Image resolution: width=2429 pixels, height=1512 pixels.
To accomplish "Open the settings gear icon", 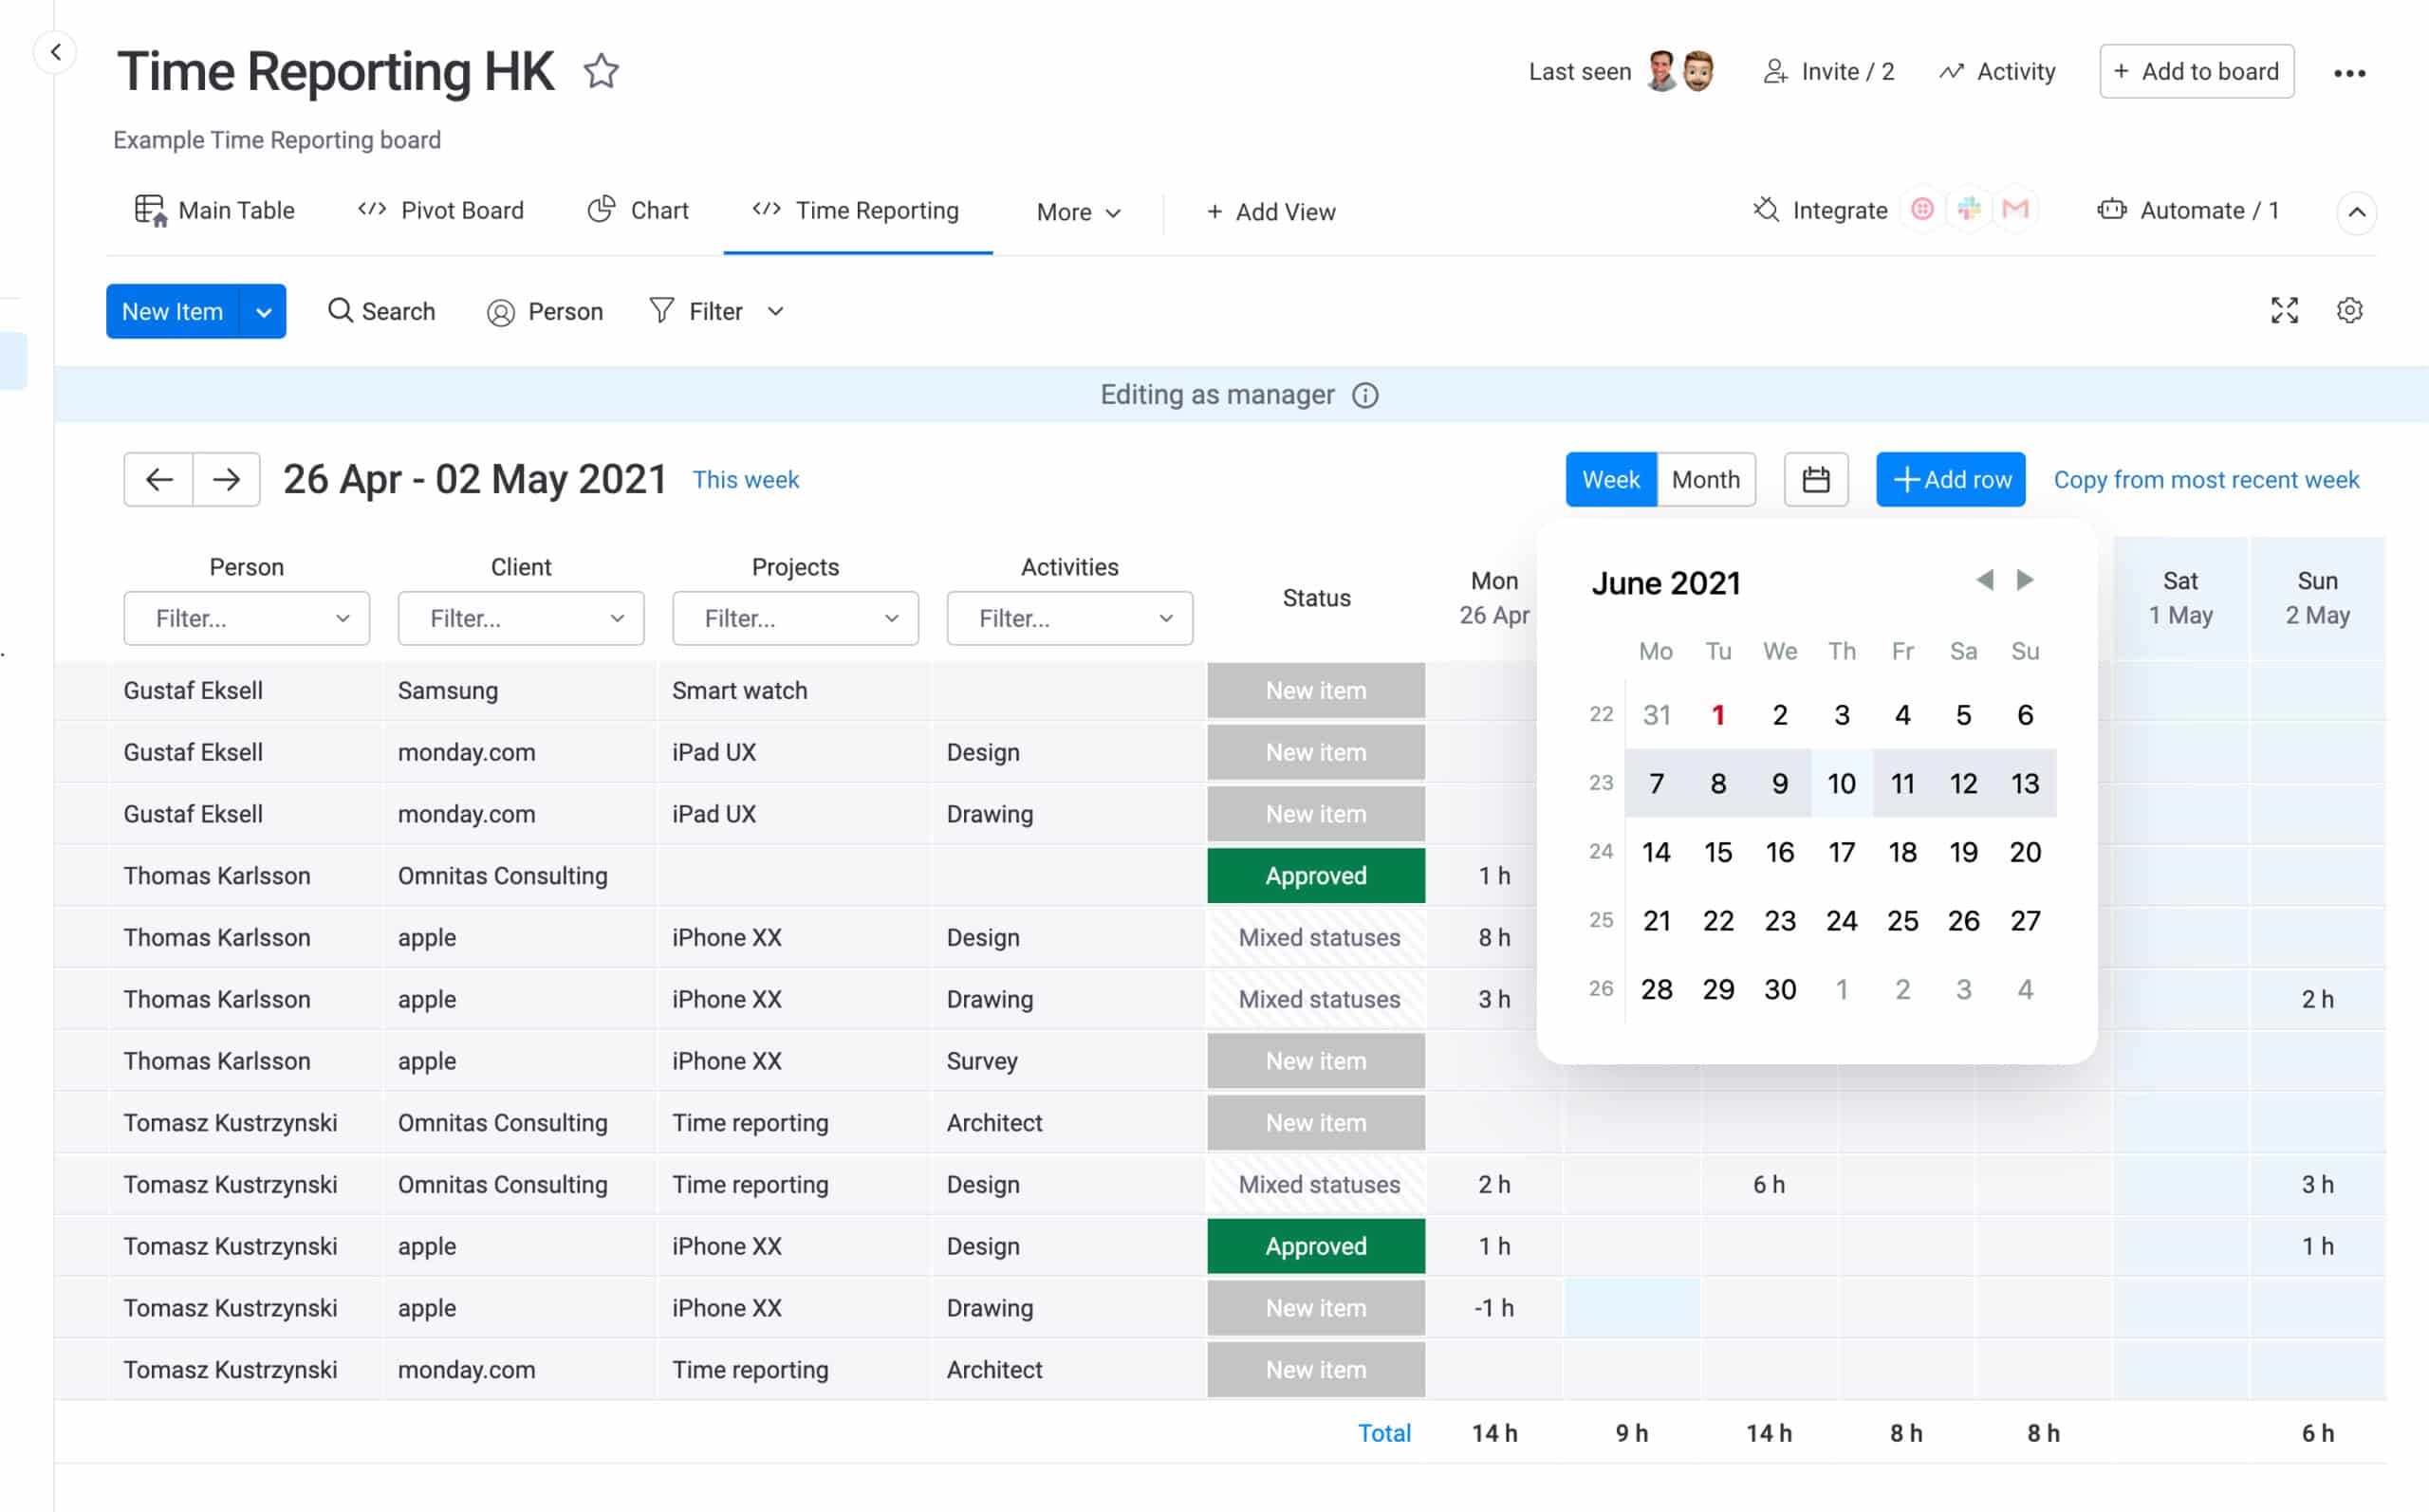I will tap(2349, 311).
